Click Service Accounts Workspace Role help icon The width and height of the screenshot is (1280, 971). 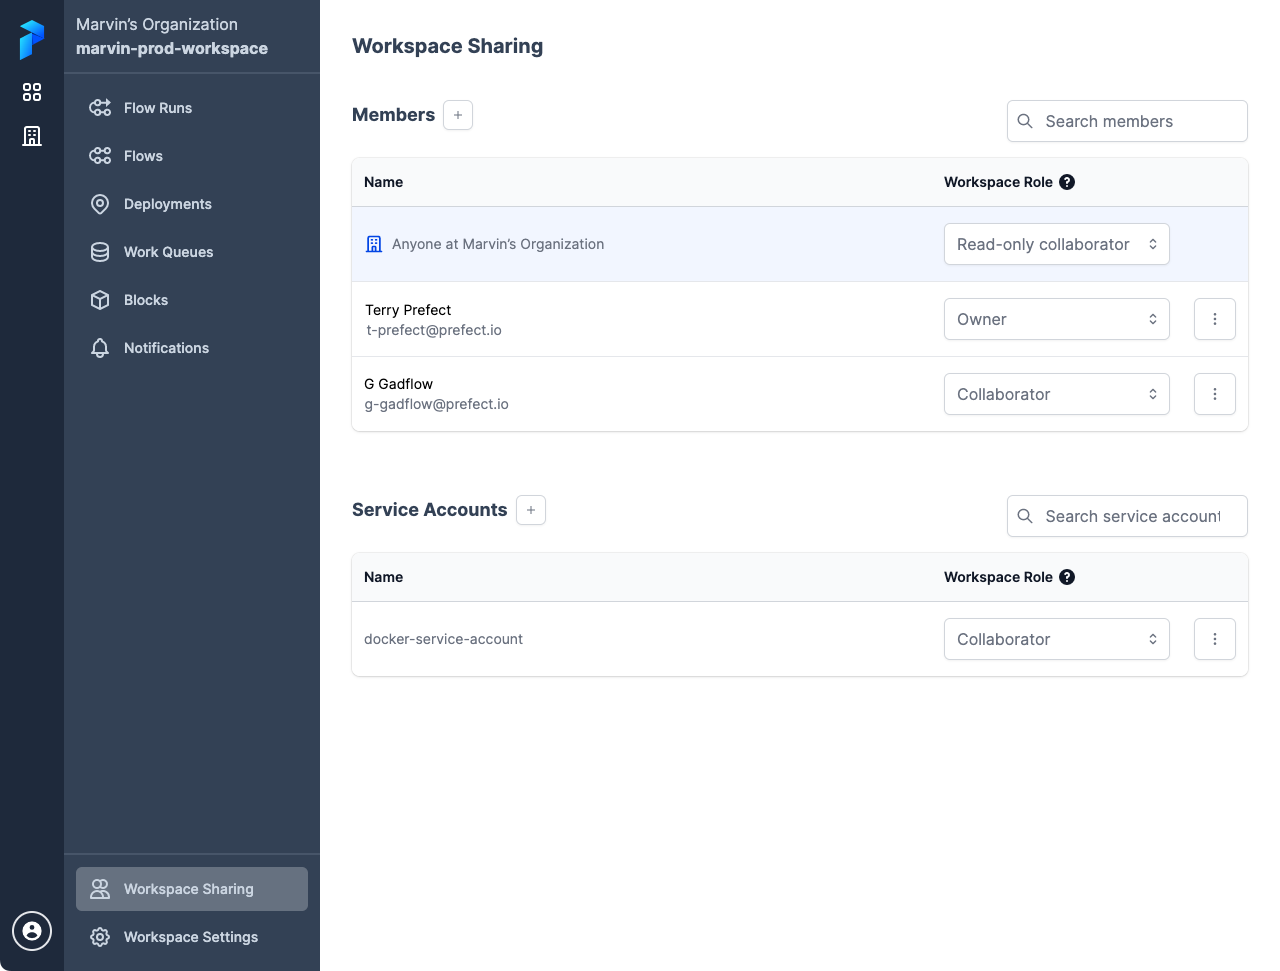(x=1067, y=577)
